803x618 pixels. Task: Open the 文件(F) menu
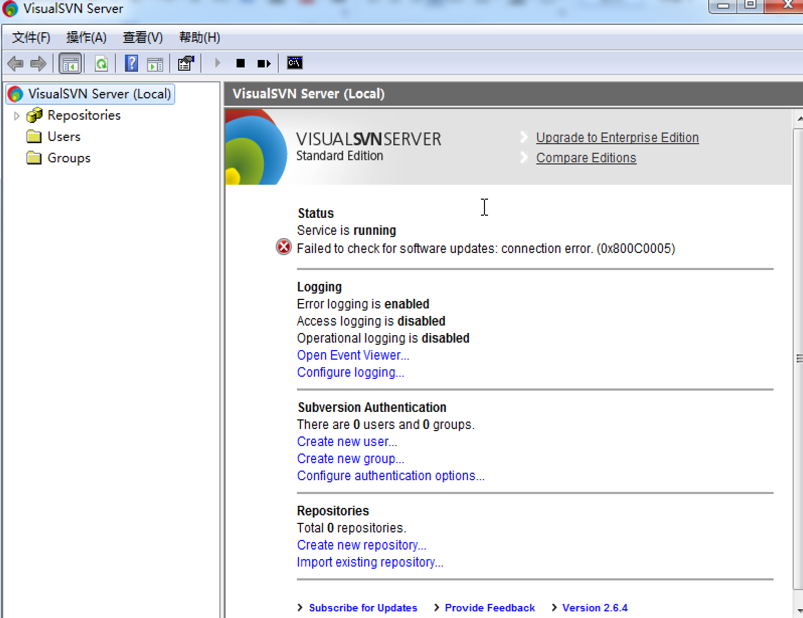point(31,37)
